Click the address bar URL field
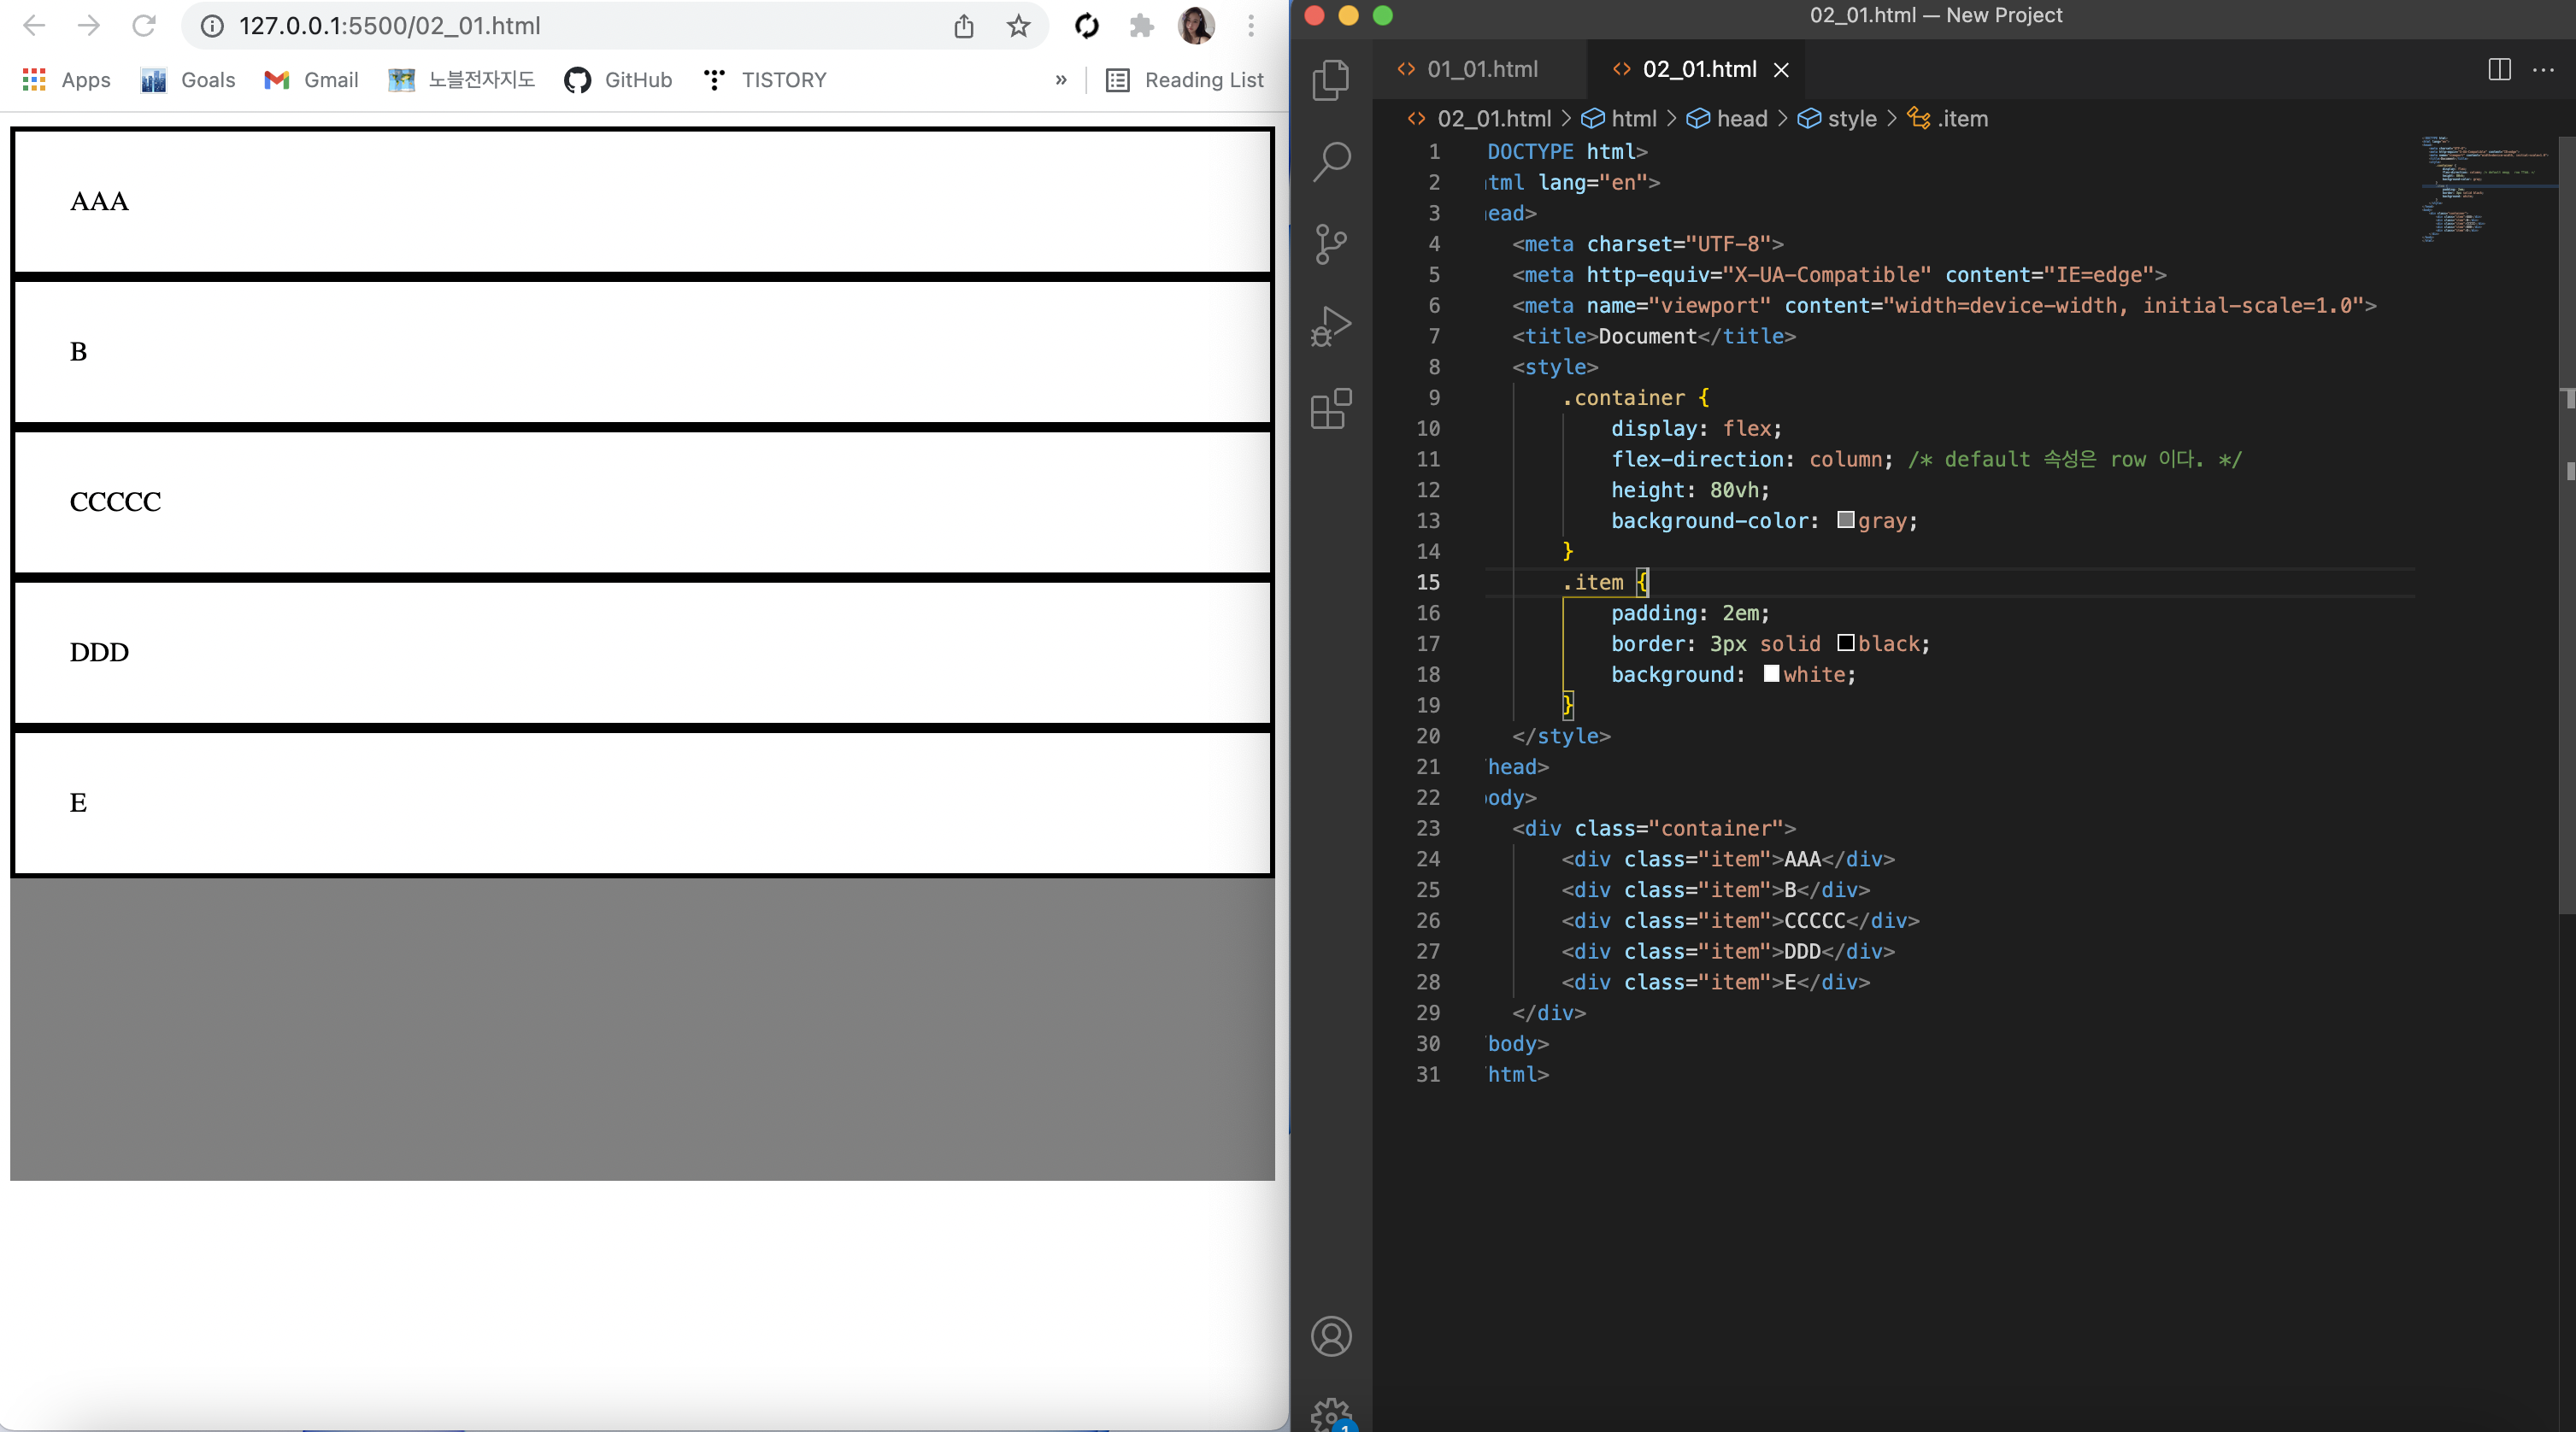 [580, 26]
